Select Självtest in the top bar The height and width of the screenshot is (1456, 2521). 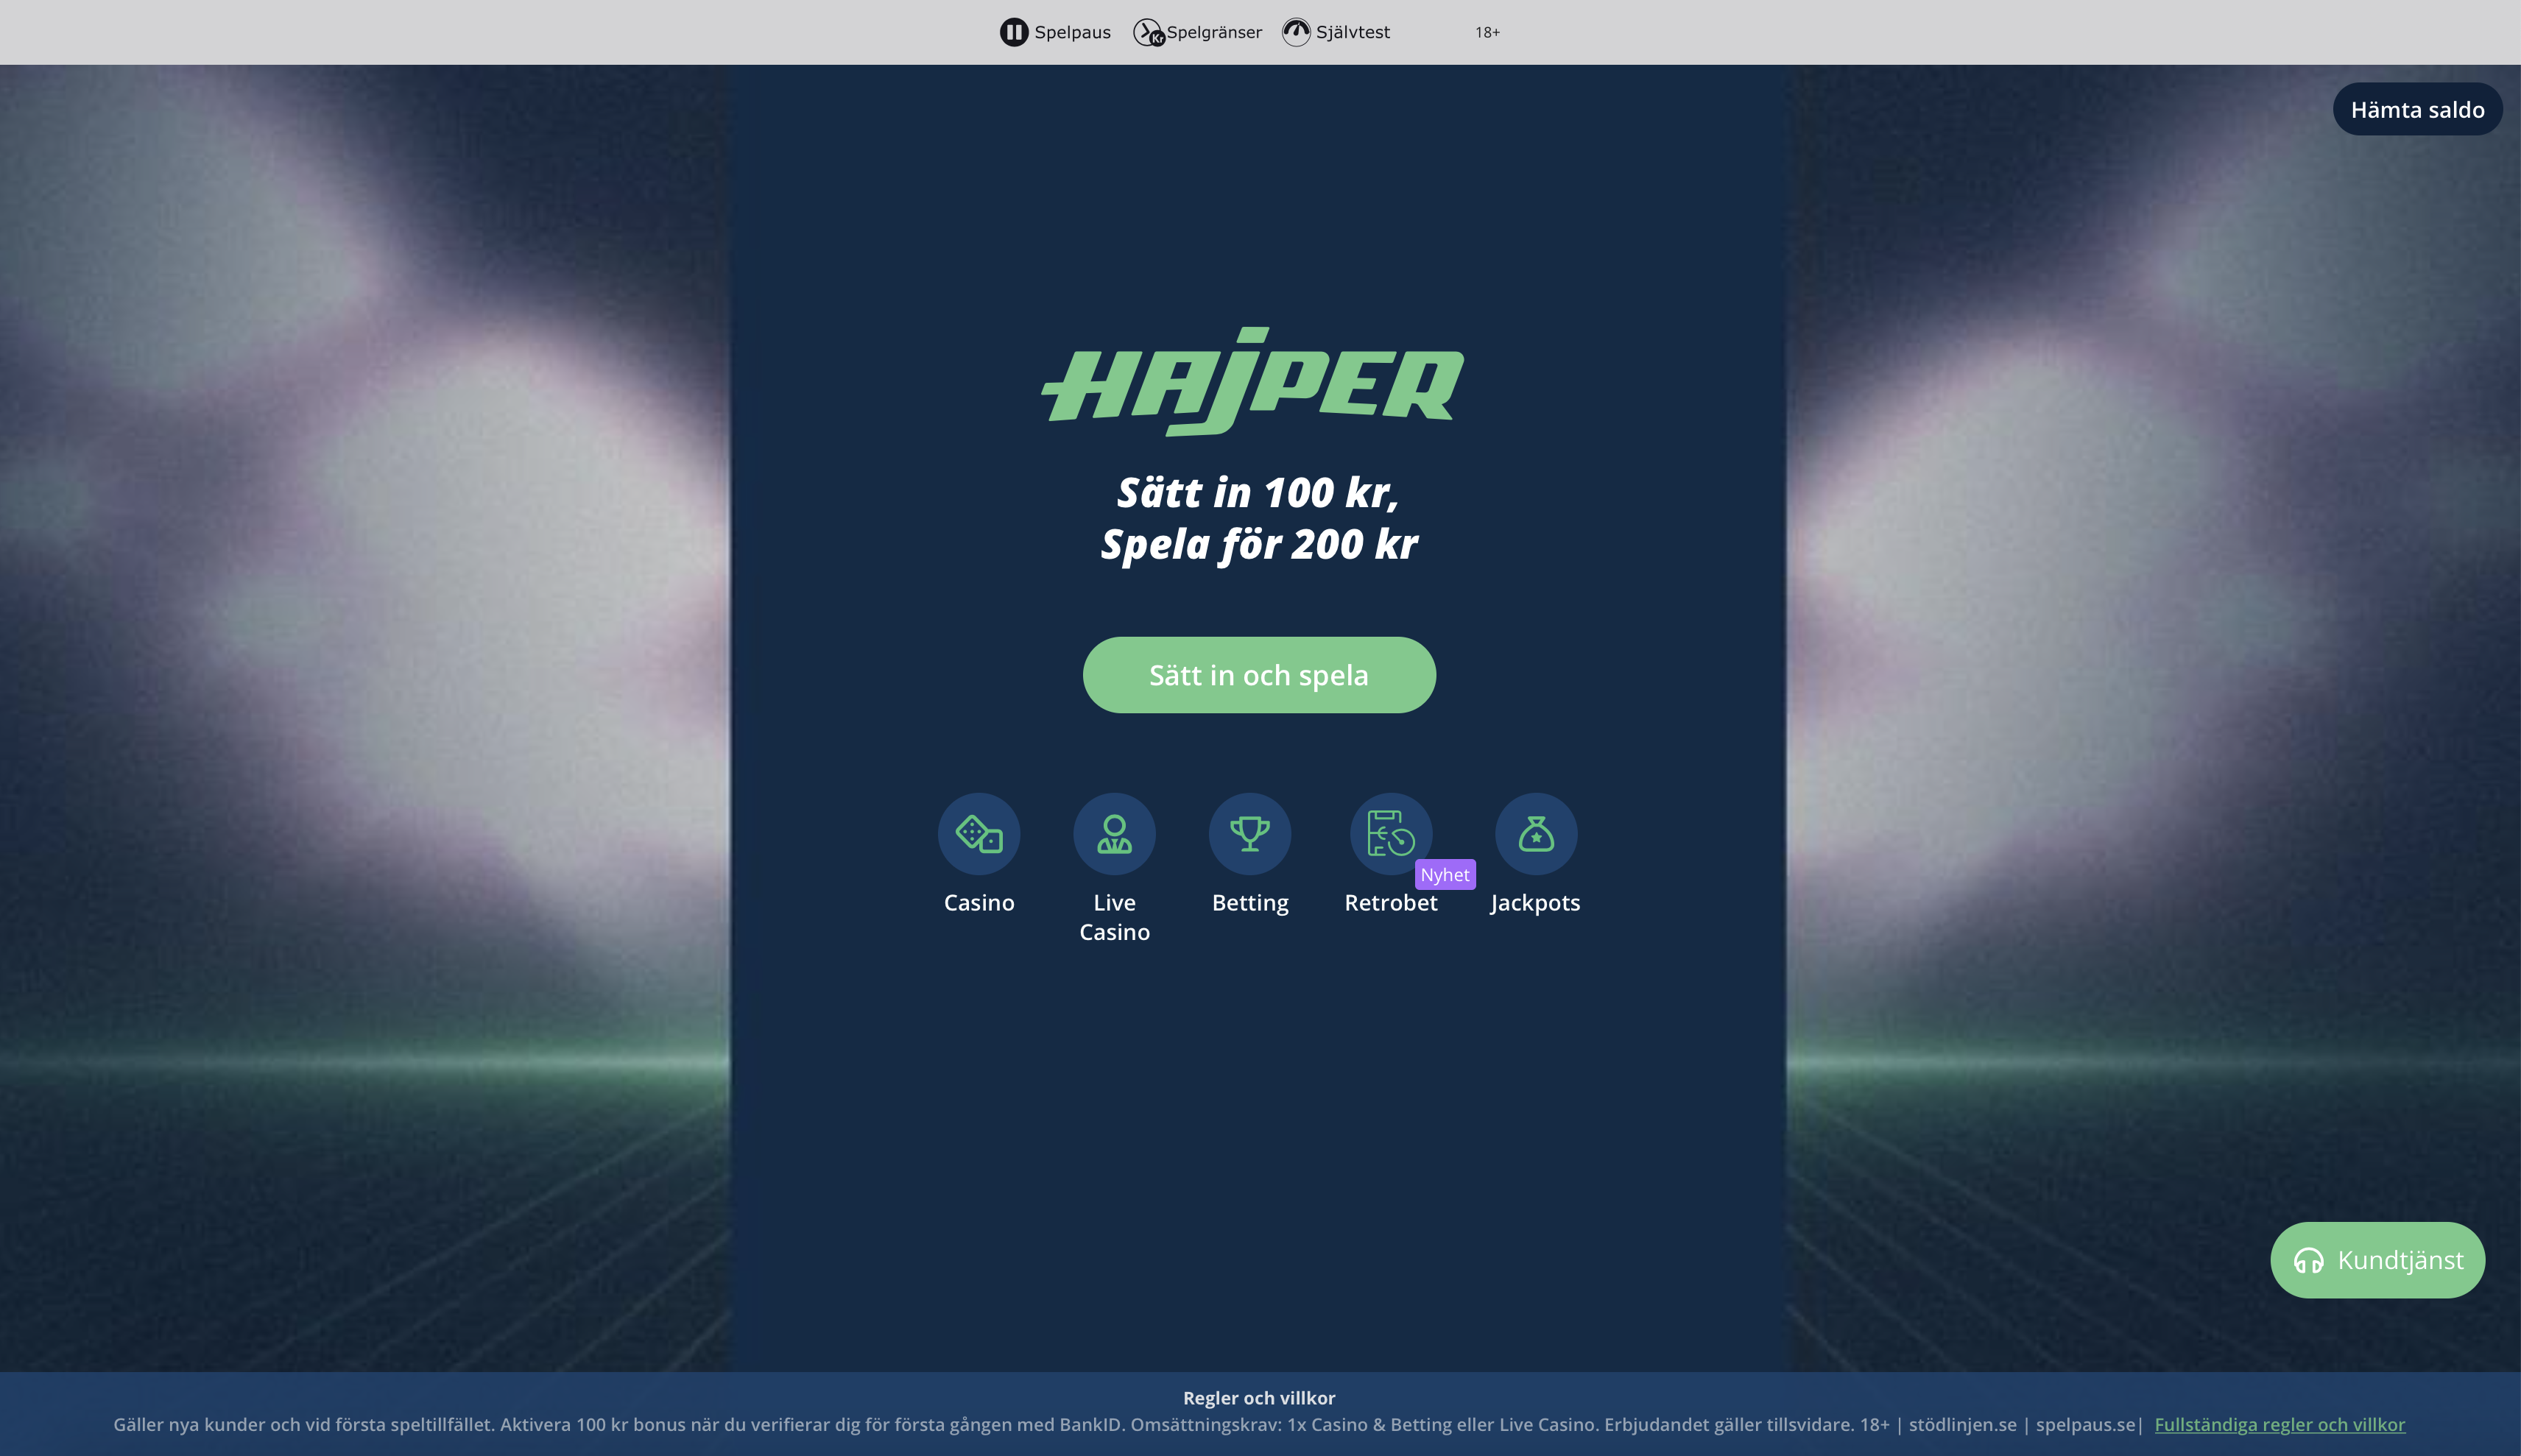coord(1353,31)
